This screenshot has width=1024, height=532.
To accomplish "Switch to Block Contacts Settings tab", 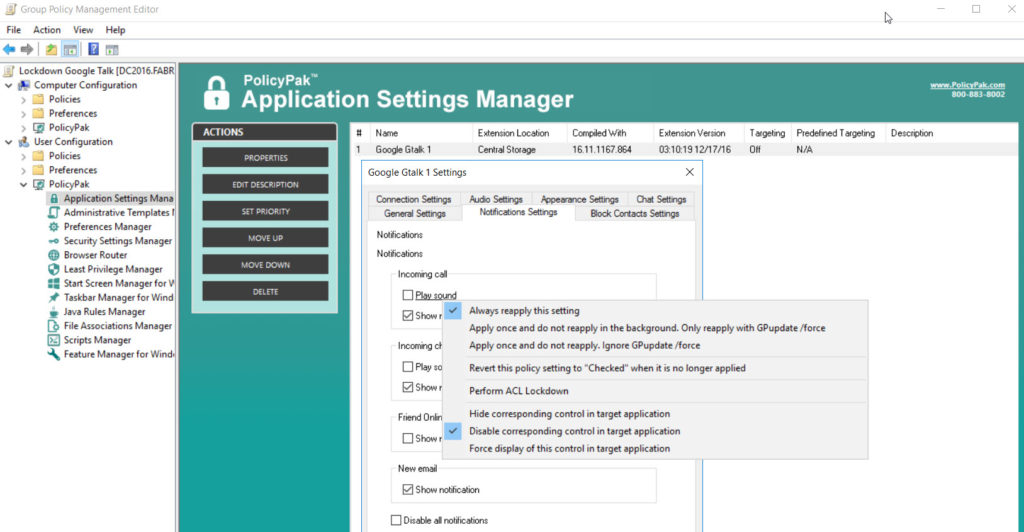I will pos(635,213).
